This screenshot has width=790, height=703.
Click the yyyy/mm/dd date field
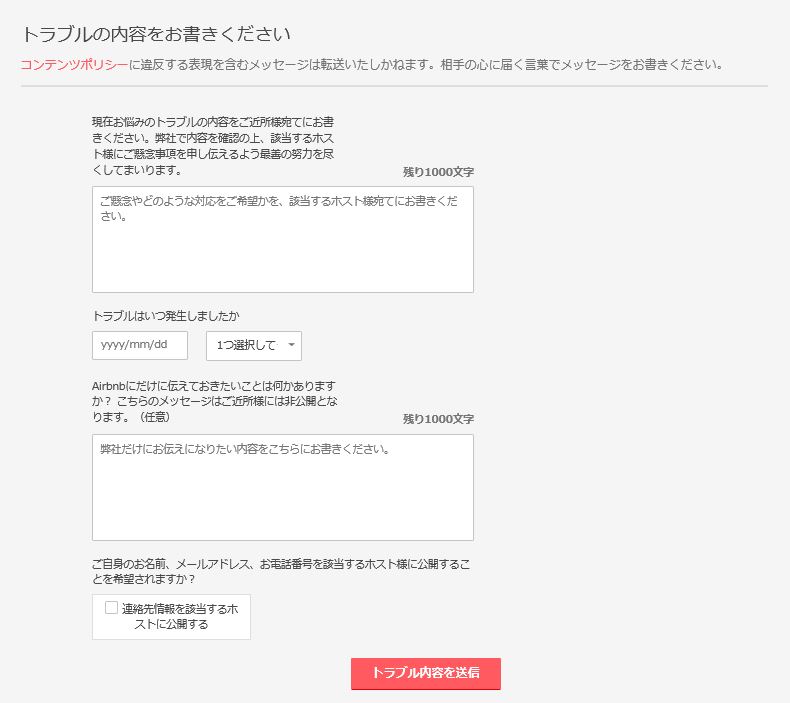click(x=140, y=345)
